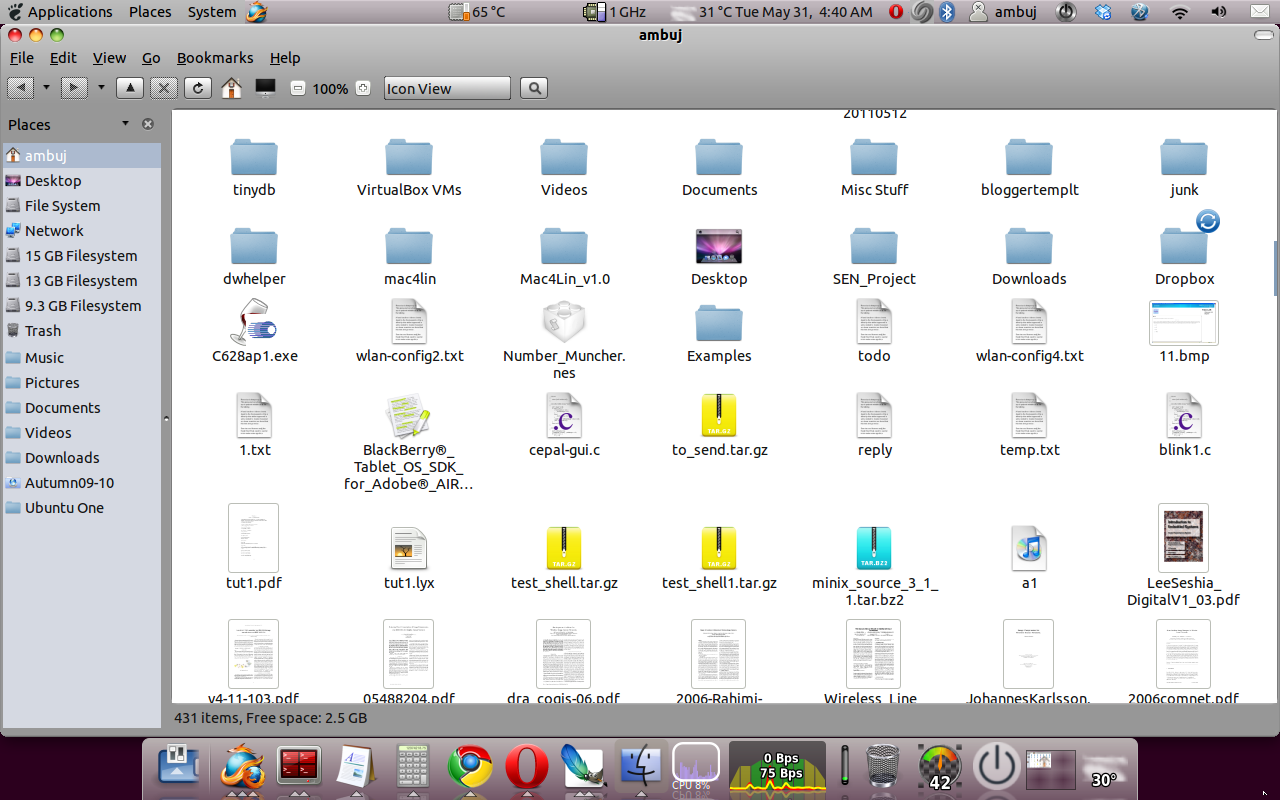
Task: Click the Home icon in the toolbar
Action: pyautogui.click(x=231, y=88)
